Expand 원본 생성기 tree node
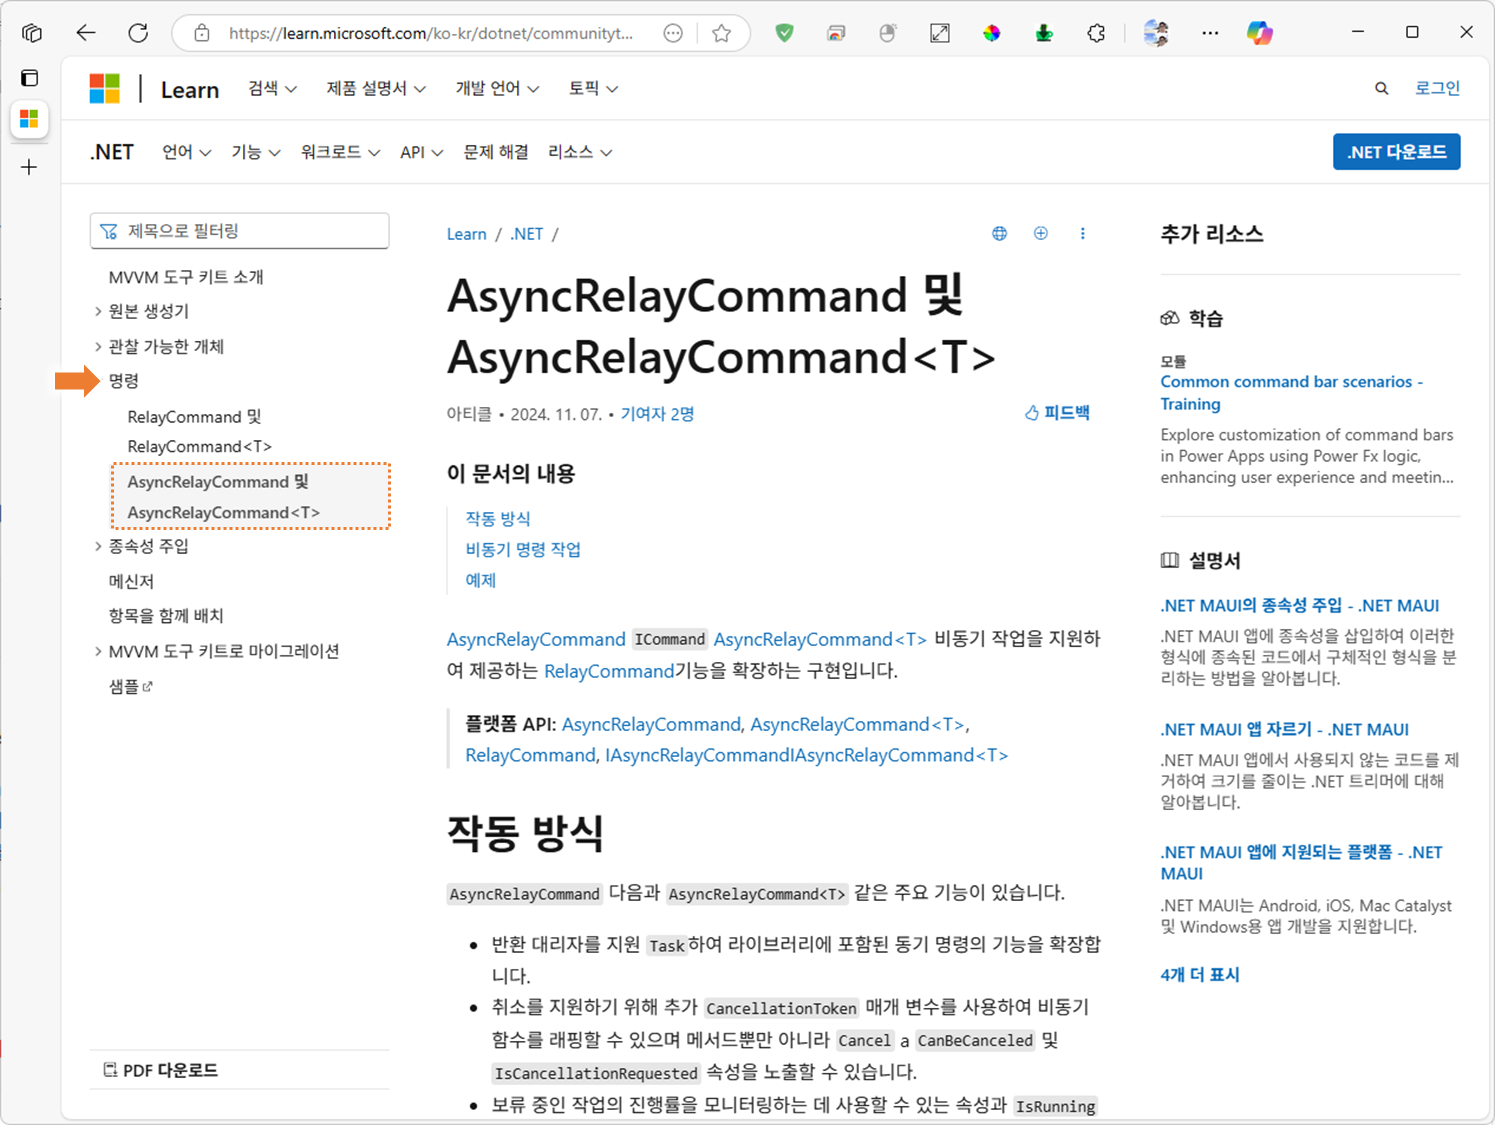1495x1125 pixels. [98, 312]
